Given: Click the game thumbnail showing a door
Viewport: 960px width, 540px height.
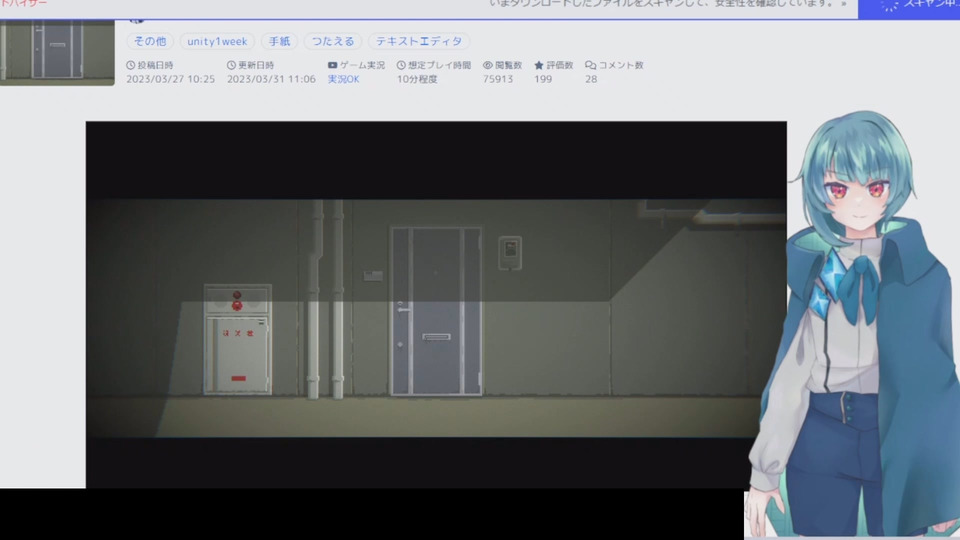Looking at the screenshot, I should point(57,52).
